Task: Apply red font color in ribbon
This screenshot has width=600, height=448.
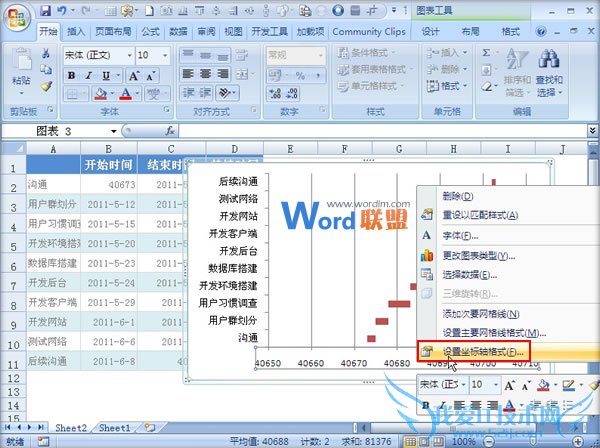Action: (x=126, y=93)
